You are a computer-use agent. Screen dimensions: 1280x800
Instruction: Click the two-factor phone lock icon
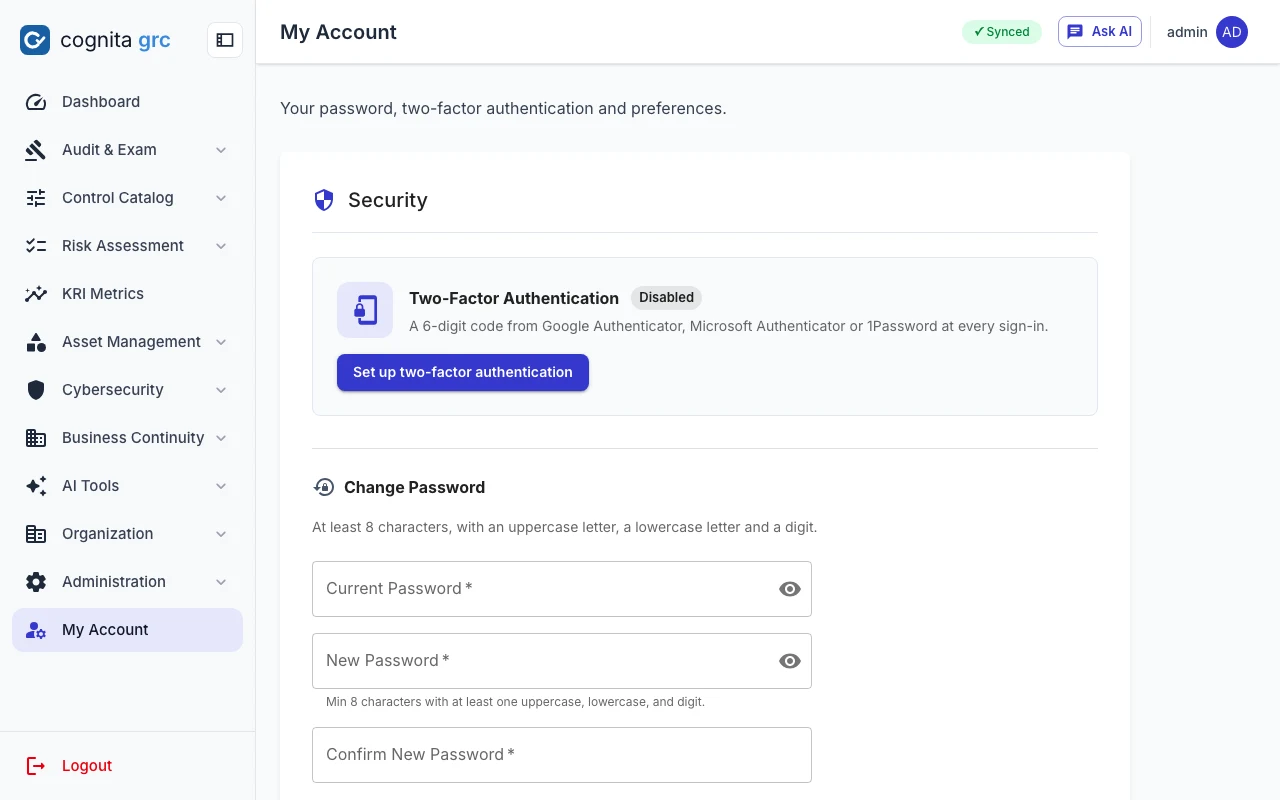click(365, 310)
